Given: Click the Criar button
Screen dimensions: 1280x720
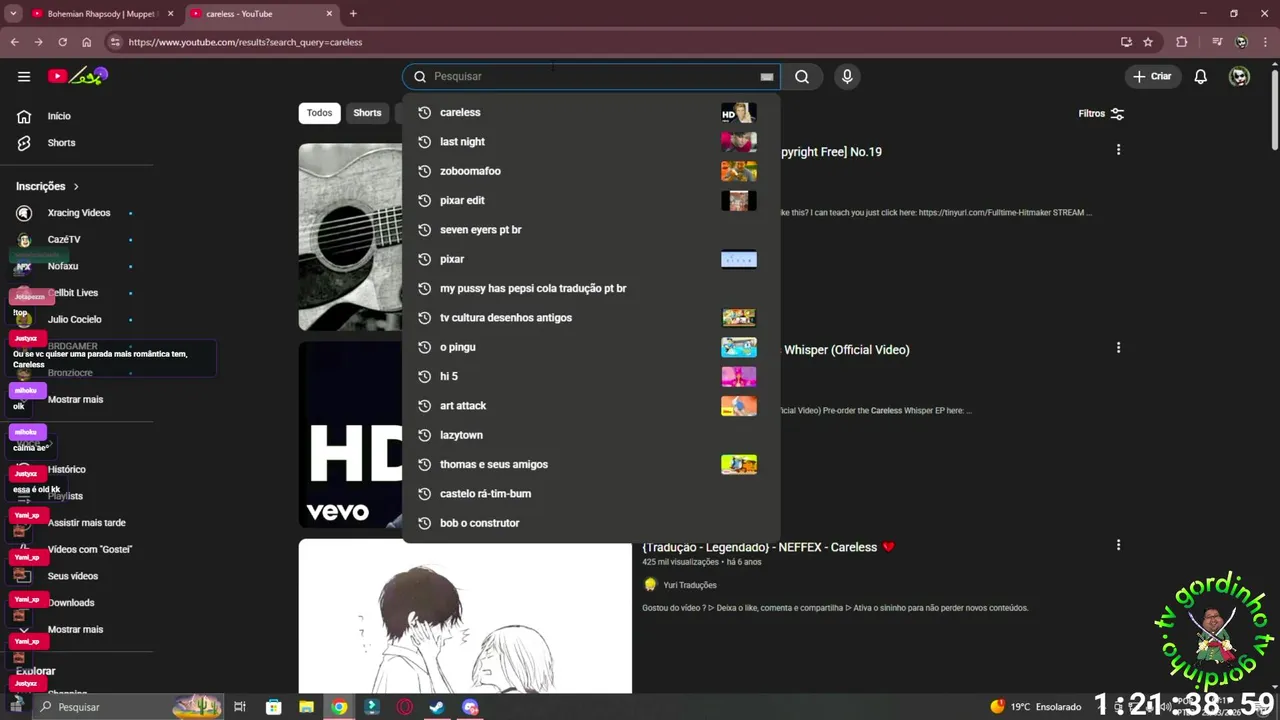Looking at the screenshot, I should 1152,77.
